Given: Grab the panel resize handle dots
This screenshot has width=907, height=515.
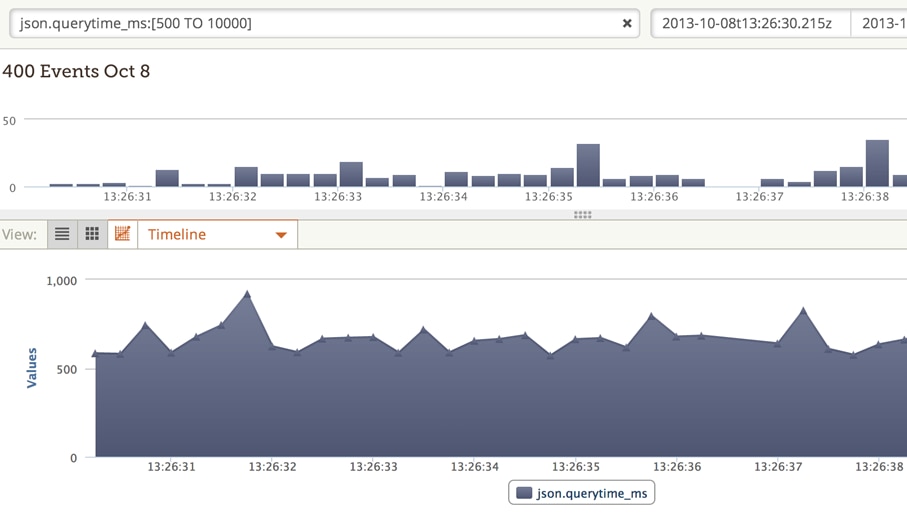Looking at the screenshot, I should coord(582,215).
